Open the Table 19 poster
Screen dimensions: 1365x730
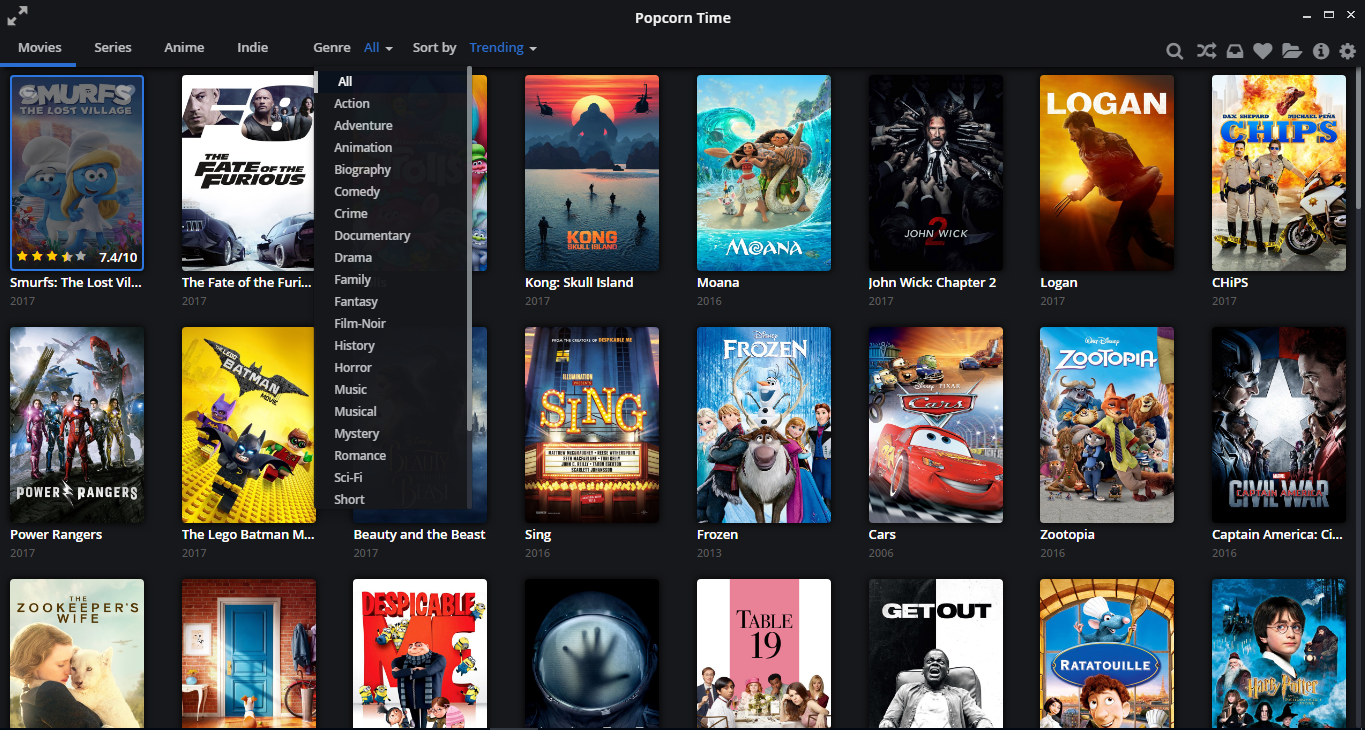point(764,654)
